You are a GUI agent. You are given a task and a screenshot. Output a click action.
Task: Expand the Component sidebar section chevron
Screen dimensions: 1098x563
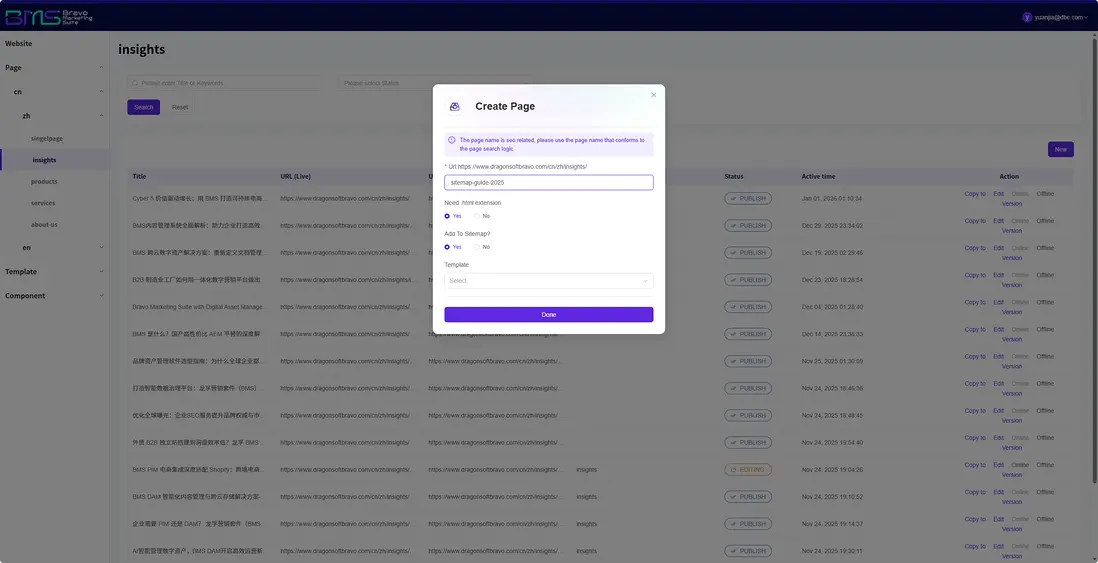(101, 296)
